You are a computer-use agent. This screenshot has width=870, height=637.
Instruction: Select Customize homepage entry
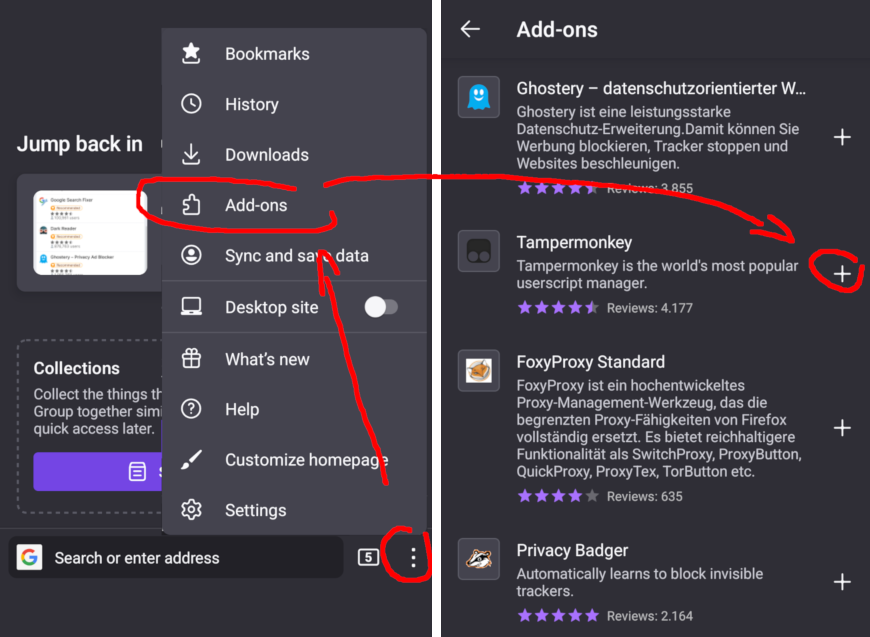point(294,460)
